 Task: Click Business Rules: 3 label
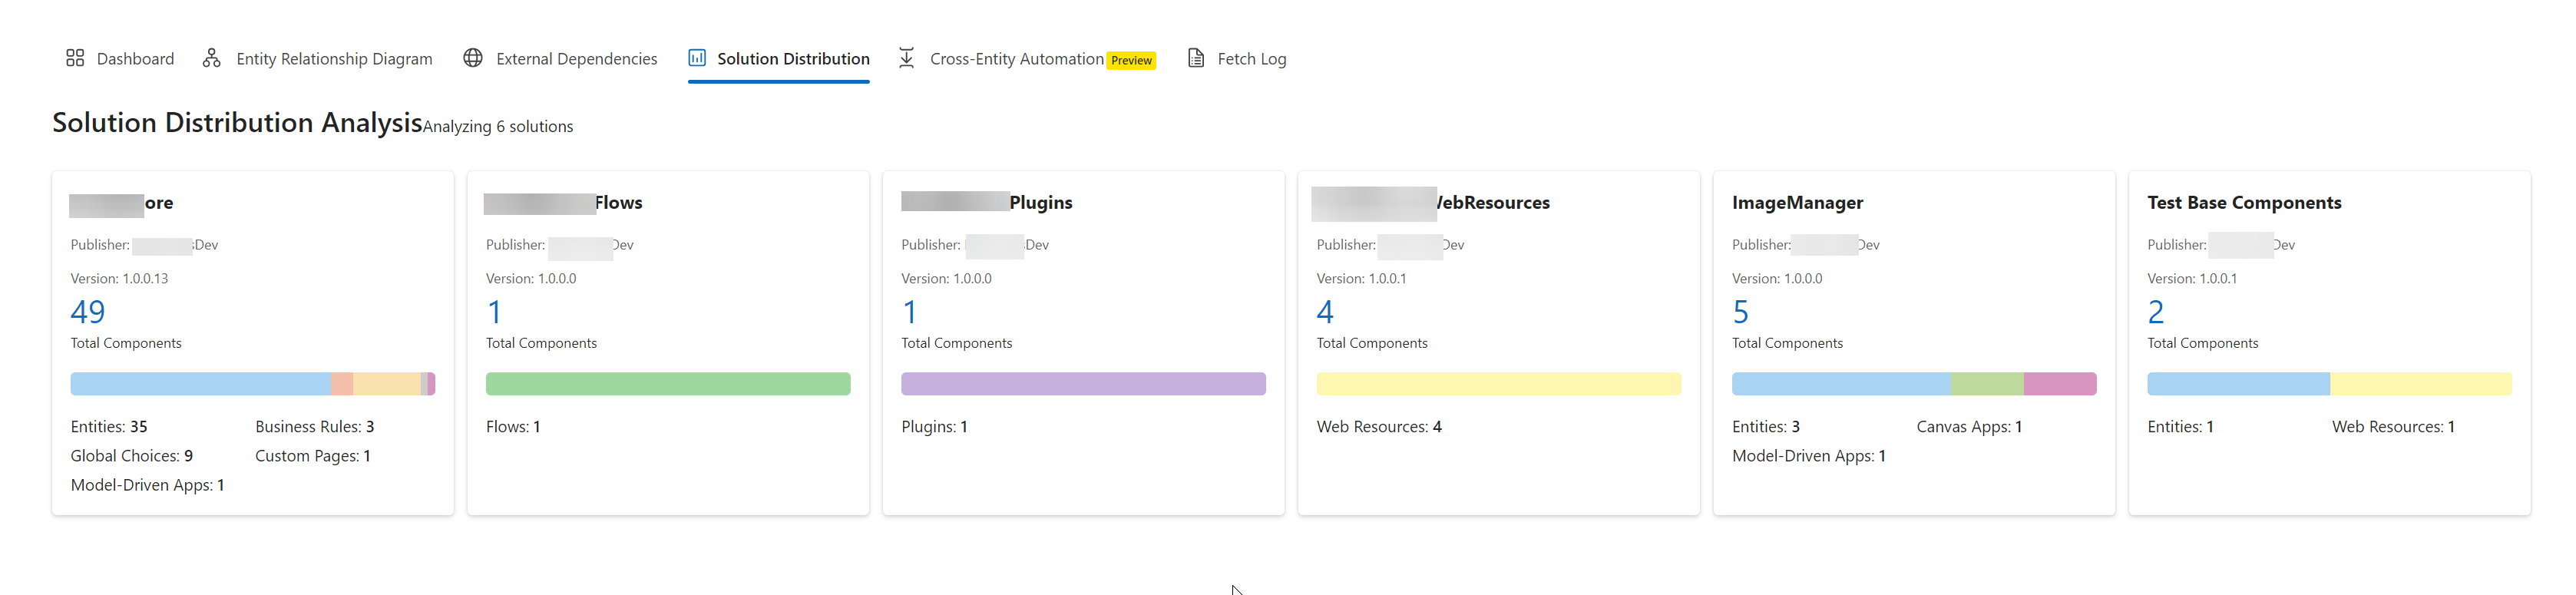tap(314, 427)
